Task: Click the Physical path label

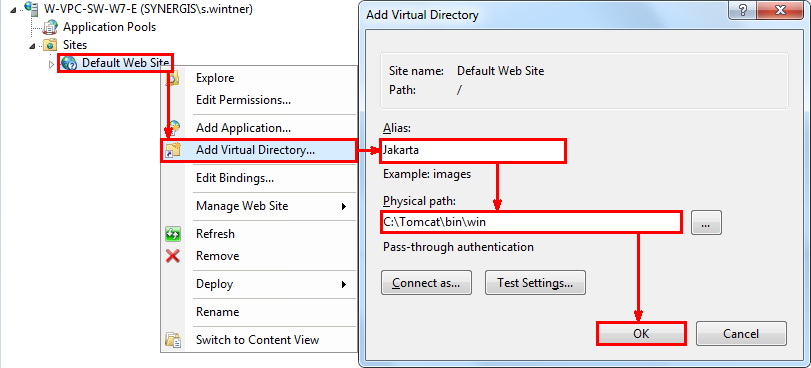Action: 420,201
